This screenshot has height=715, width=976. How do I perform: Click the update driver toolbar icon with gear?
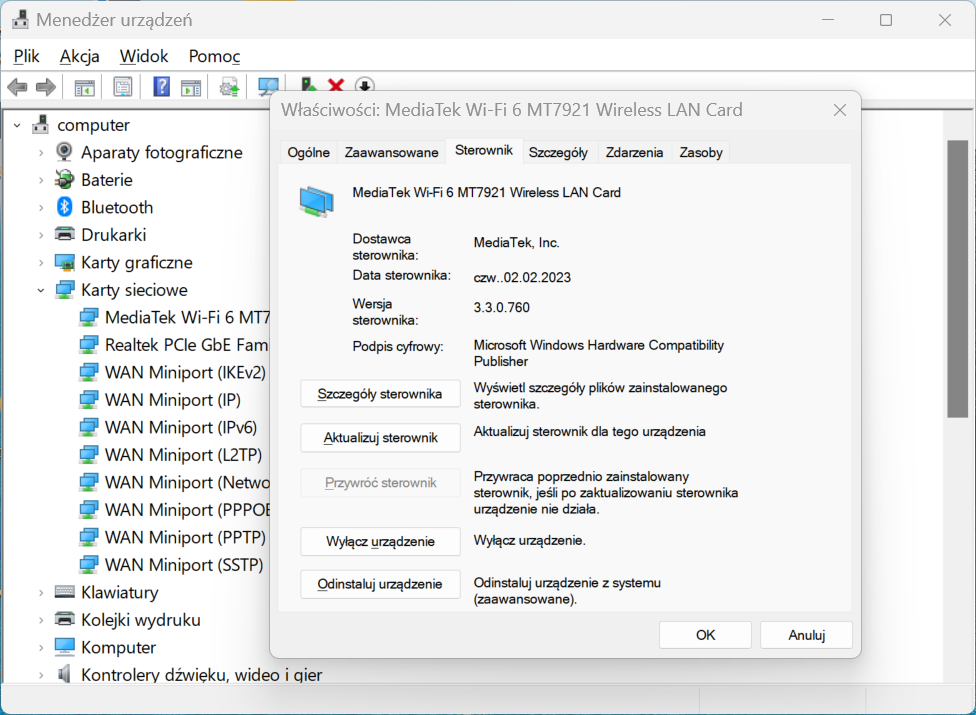230,87
